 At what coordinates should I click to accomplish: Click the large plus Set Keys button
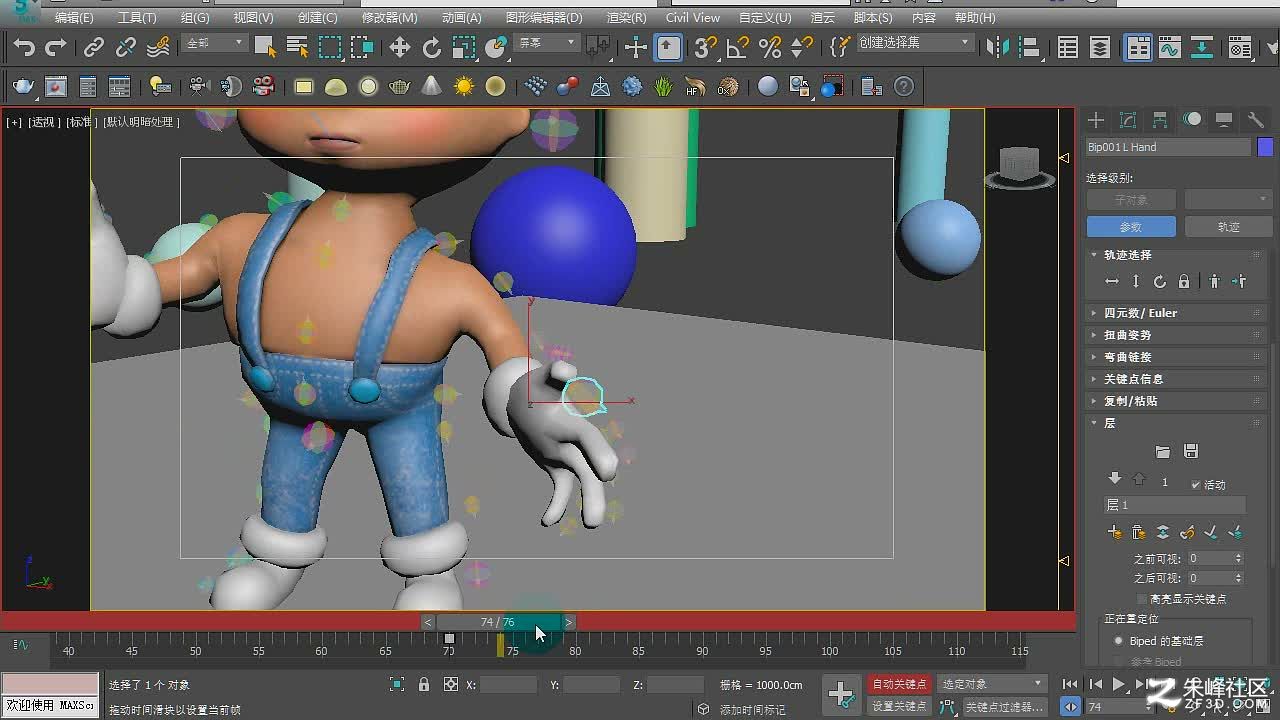(841, 694)
